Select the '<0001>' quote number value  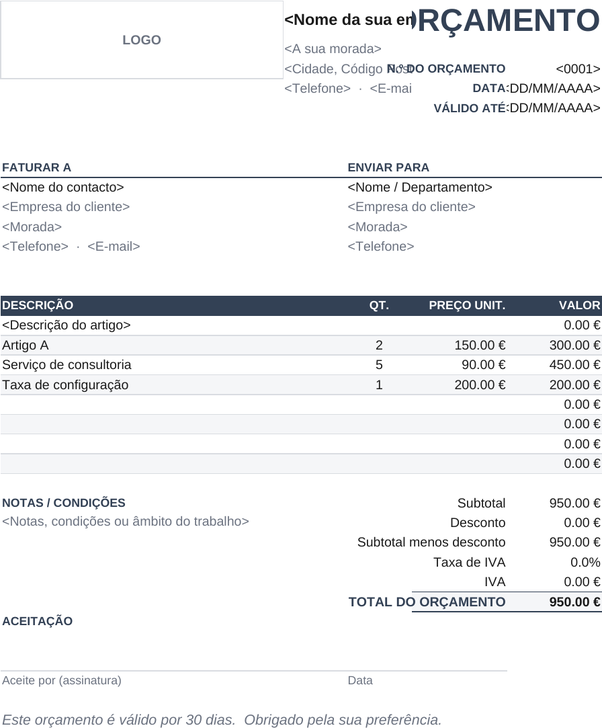tap(578, 69)
